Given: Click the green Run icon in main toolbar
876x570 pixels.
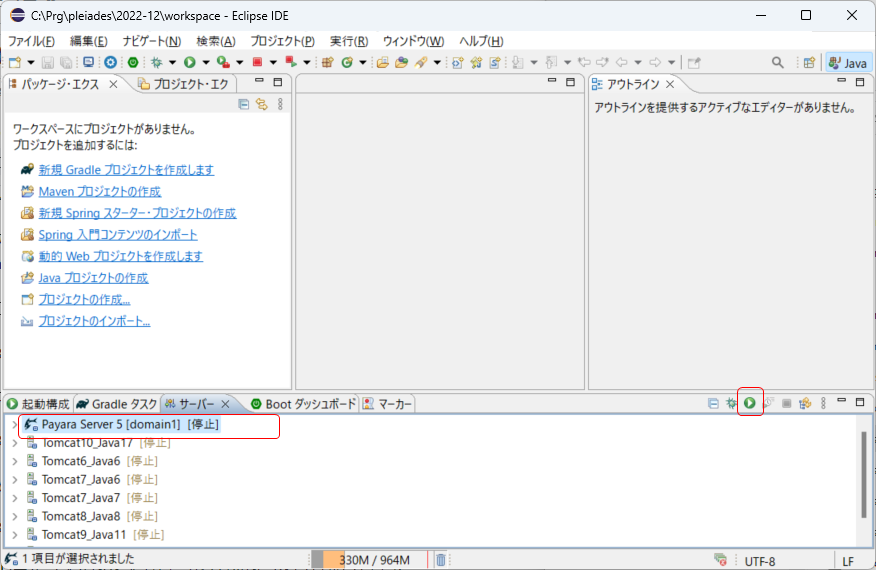Looking at the screenshot, I should [190, 63].
